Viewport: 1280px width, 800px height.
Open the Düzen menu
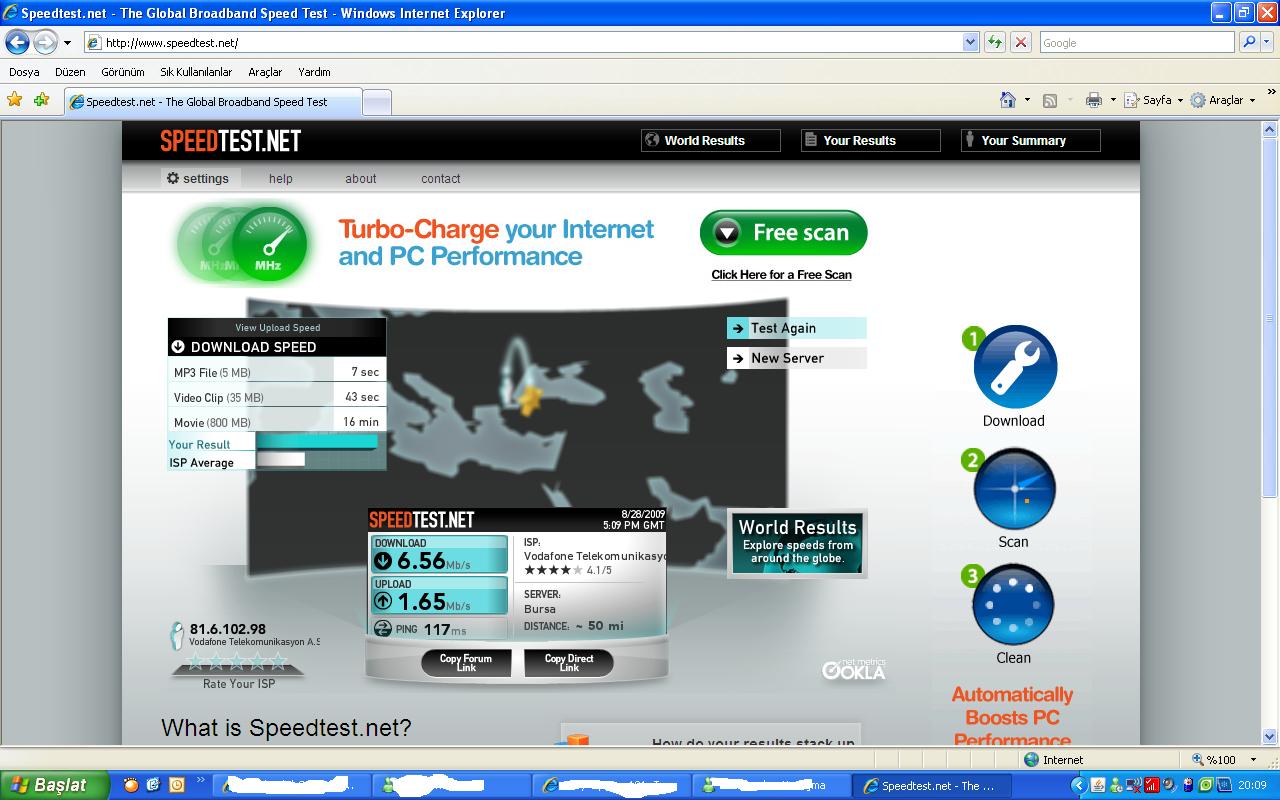click(70, 72)
